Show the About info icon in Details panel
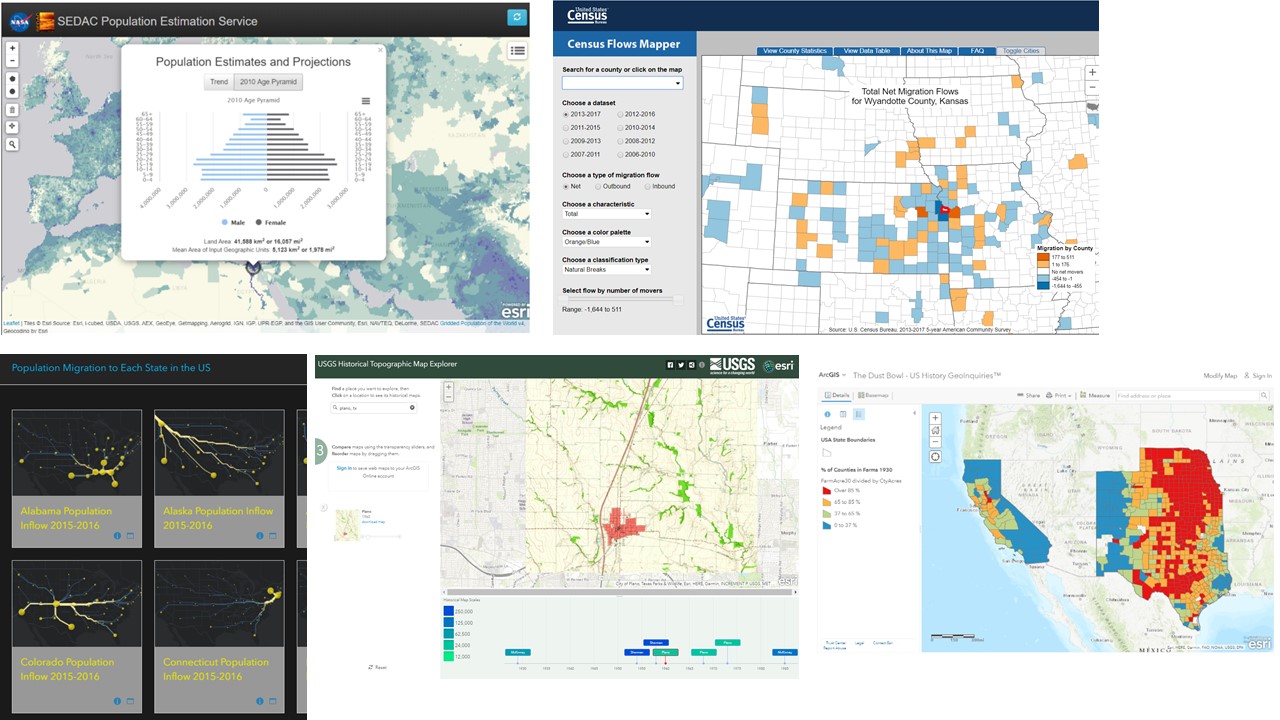The height and width of the screenshot is (720, 1280). coord(828,414)
